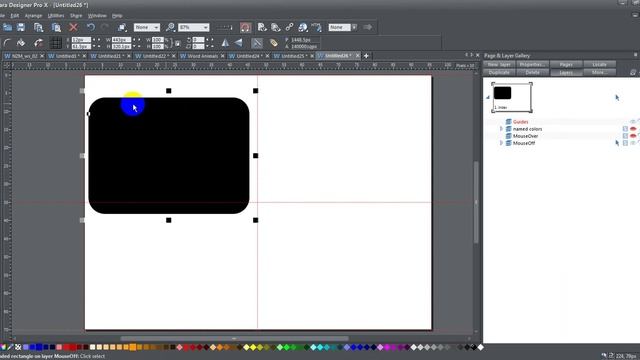The image size is (640, 360).
Task: Click the Open file icon
Action: [x=7, y=27]
